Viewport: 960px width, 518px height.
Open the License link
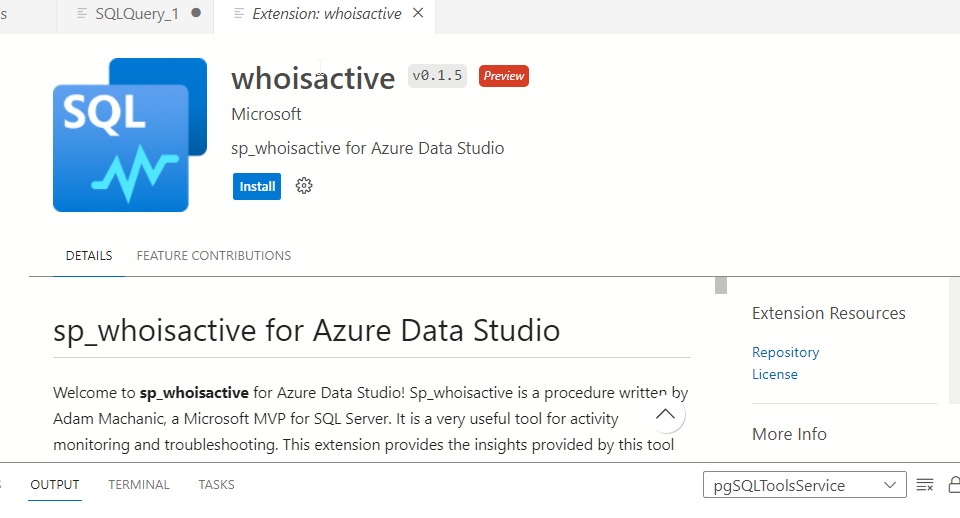coord(775,374)
